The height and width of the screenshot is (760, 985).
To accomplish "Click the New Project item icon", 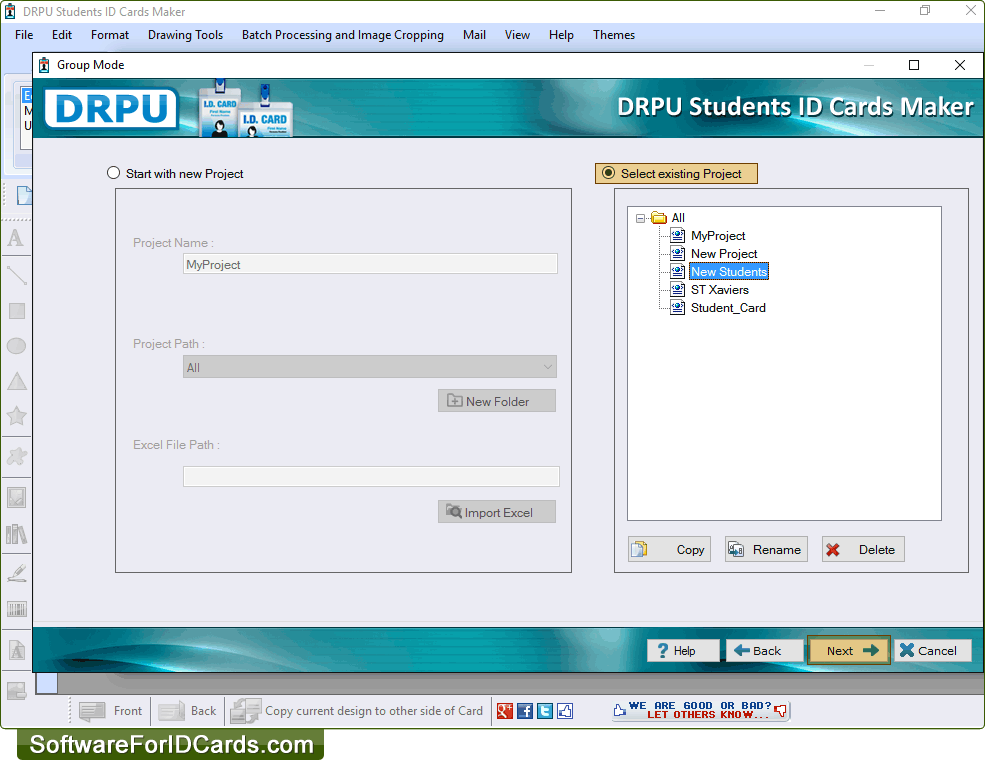I will pos(677,254).
